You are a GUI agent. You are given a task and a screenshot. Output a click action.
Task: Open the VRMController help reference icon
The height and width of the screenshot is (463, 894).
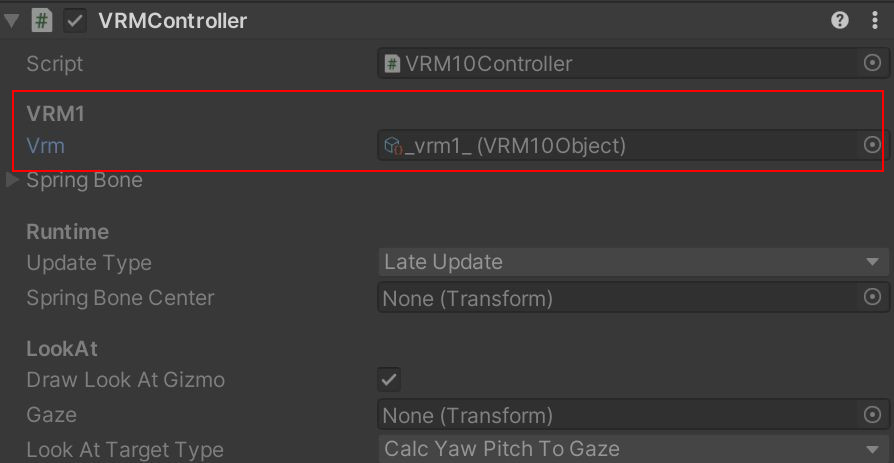[840, 21]
